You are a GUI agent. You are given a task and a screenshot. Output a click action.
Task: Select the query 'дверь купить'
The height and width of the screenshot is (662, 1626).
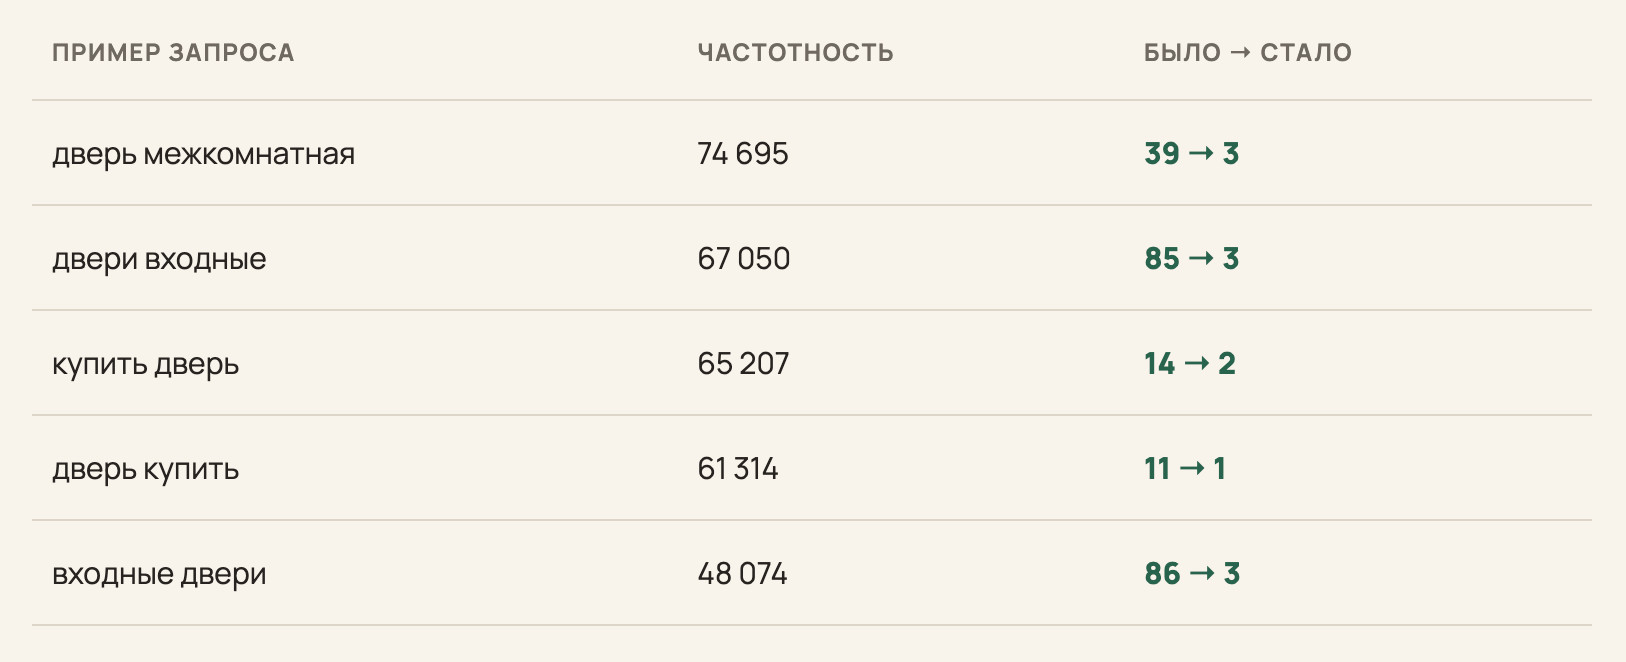[x=146, y=470]
